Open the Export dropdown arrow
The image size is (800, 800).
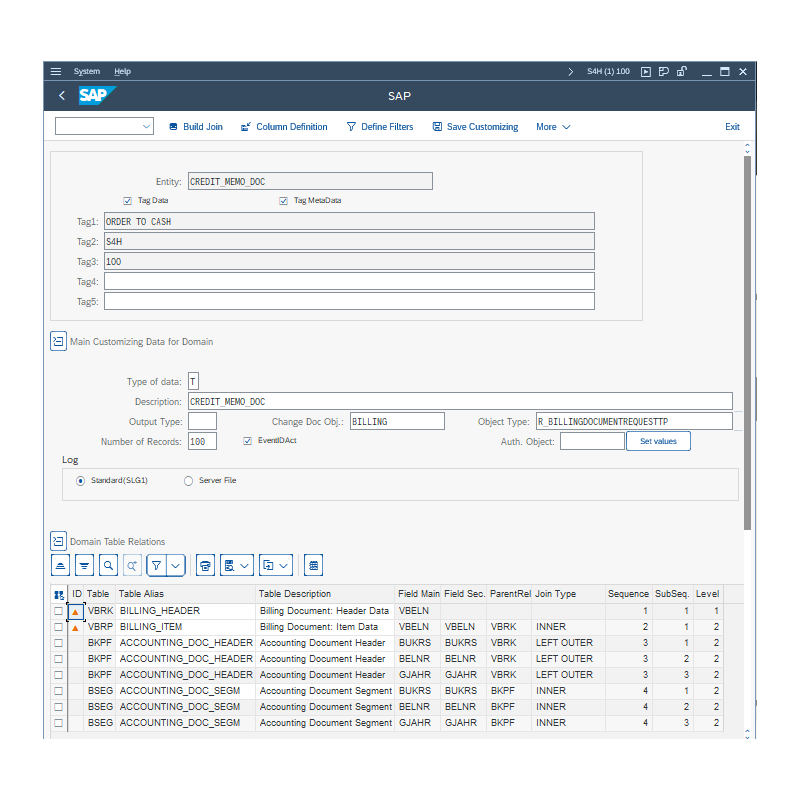(x=284, y=565)
